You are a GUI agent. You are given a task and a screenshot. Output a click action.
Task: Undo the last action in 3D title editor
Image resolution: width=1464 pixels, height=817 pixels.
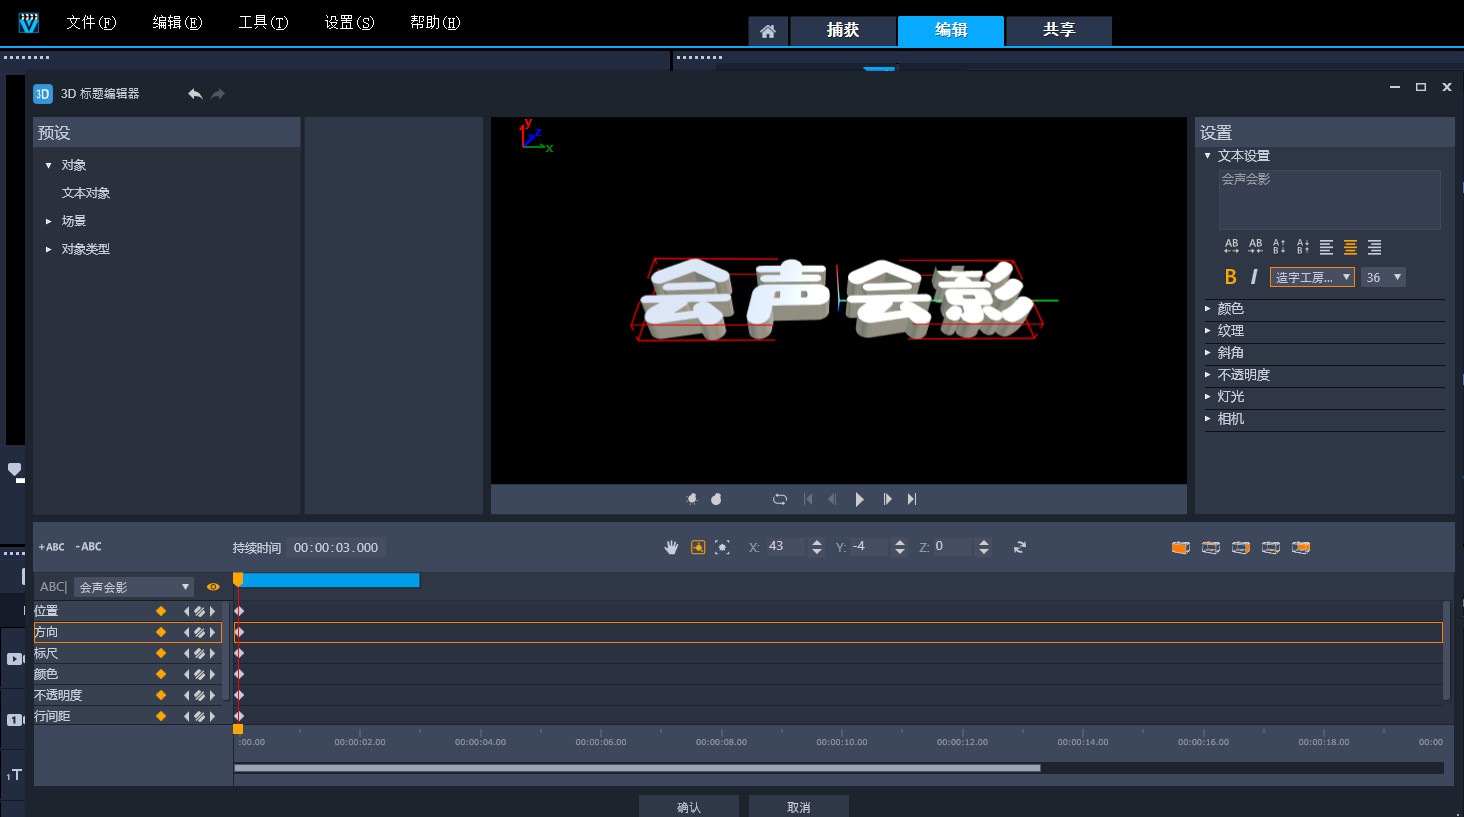pyautogui.click(x=195, y=94)
